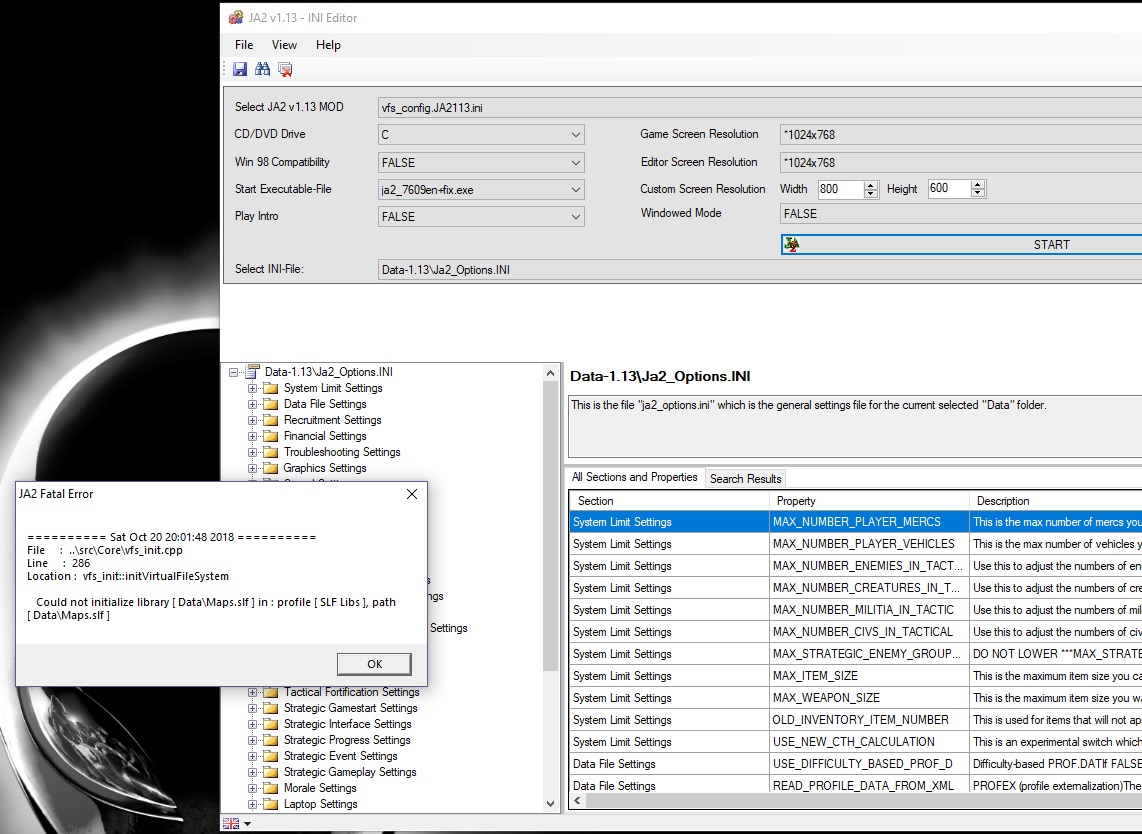Expand the Recruitment Settings node
This screenshot has height=834, width=1142.
pos(252,420)
